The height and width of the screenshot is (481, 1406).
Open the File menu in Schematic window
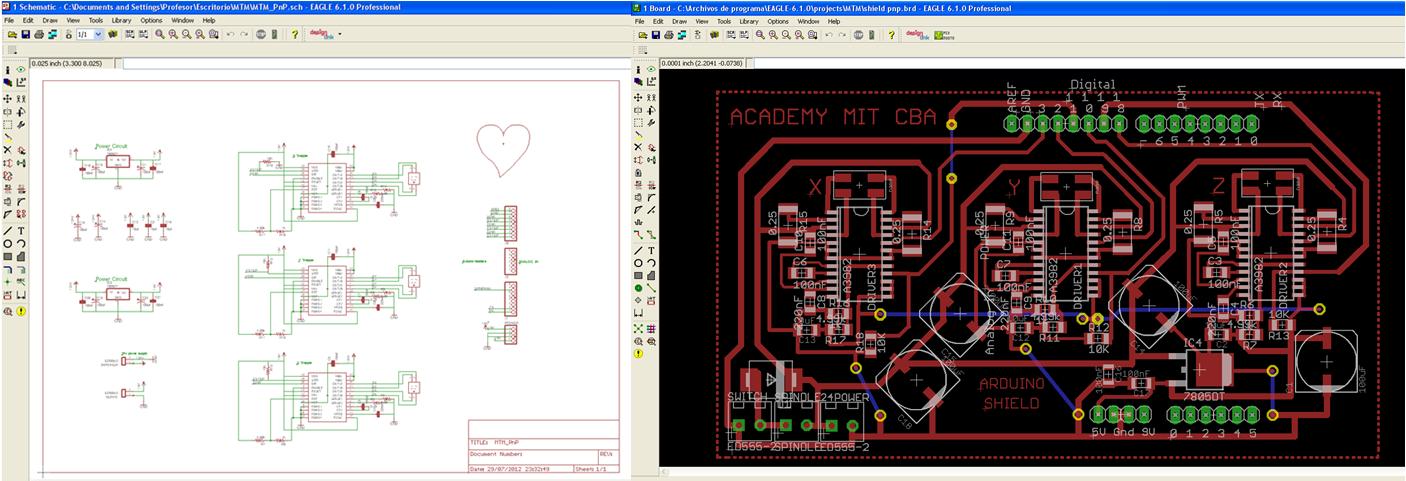(9, 20)
